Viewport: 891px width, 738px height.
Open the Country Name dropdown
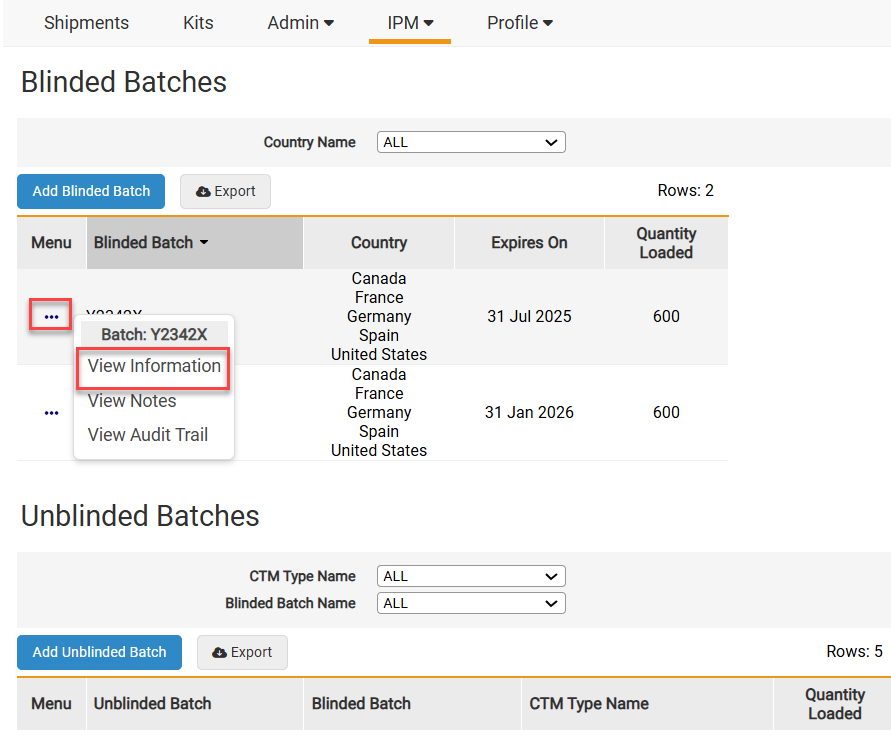coord(471,142)
